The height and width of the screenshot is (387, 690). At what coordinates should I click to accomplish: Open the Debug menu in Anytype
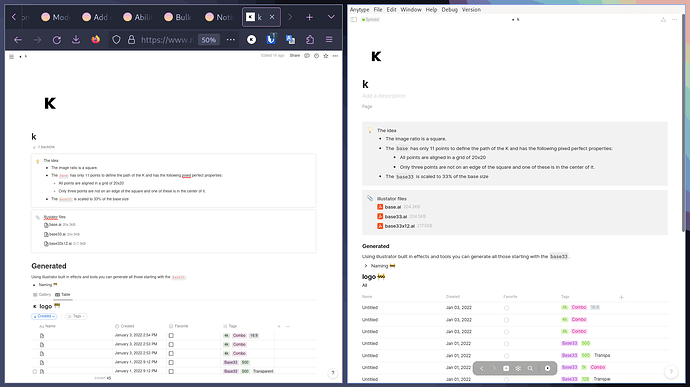pos(449,10)
